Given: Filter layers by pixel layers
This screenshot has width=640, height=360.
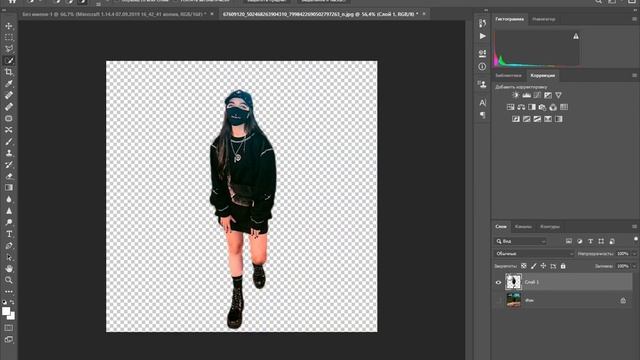Looking at the screenshot, I should [x=569, y=241].
